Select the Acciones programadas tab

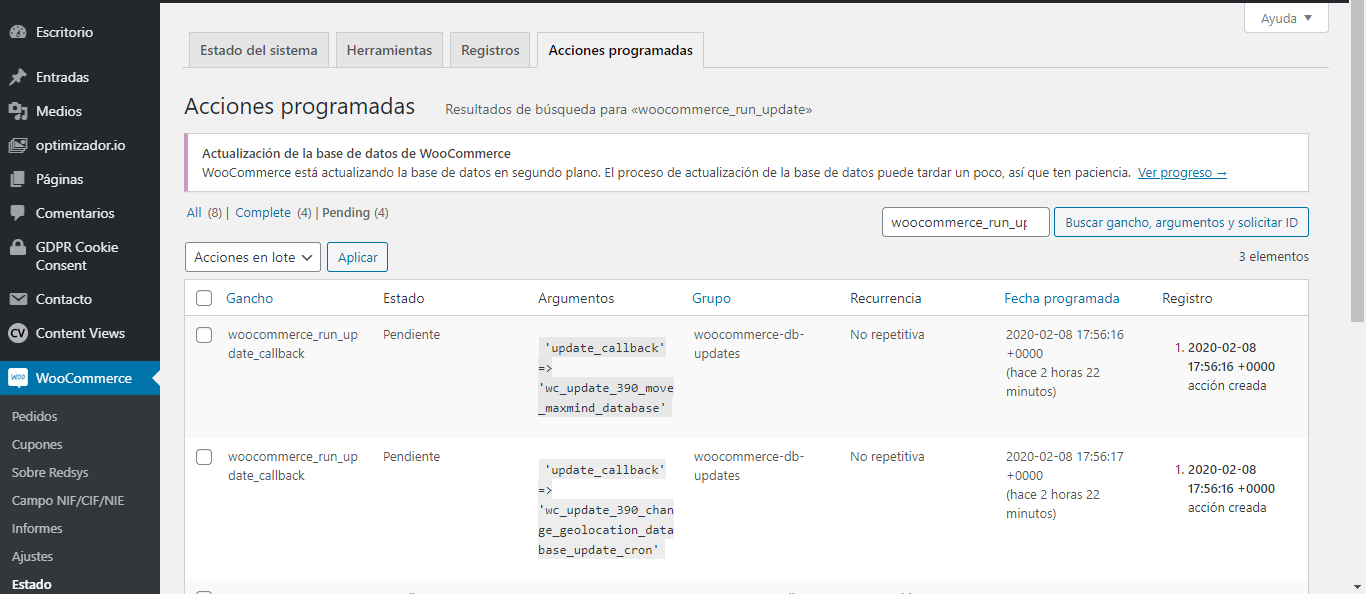click(x=620, y=50)
